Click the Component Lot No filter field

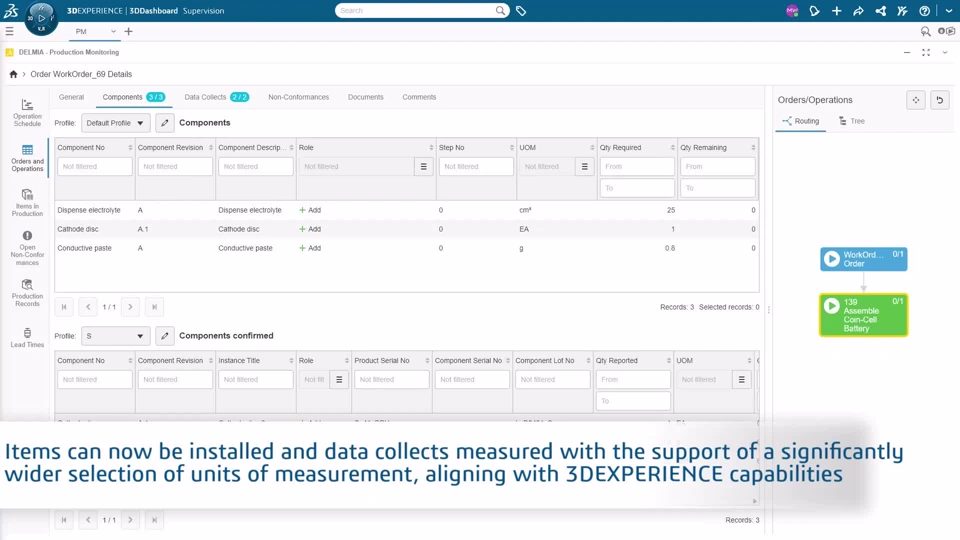pos(552,380)
